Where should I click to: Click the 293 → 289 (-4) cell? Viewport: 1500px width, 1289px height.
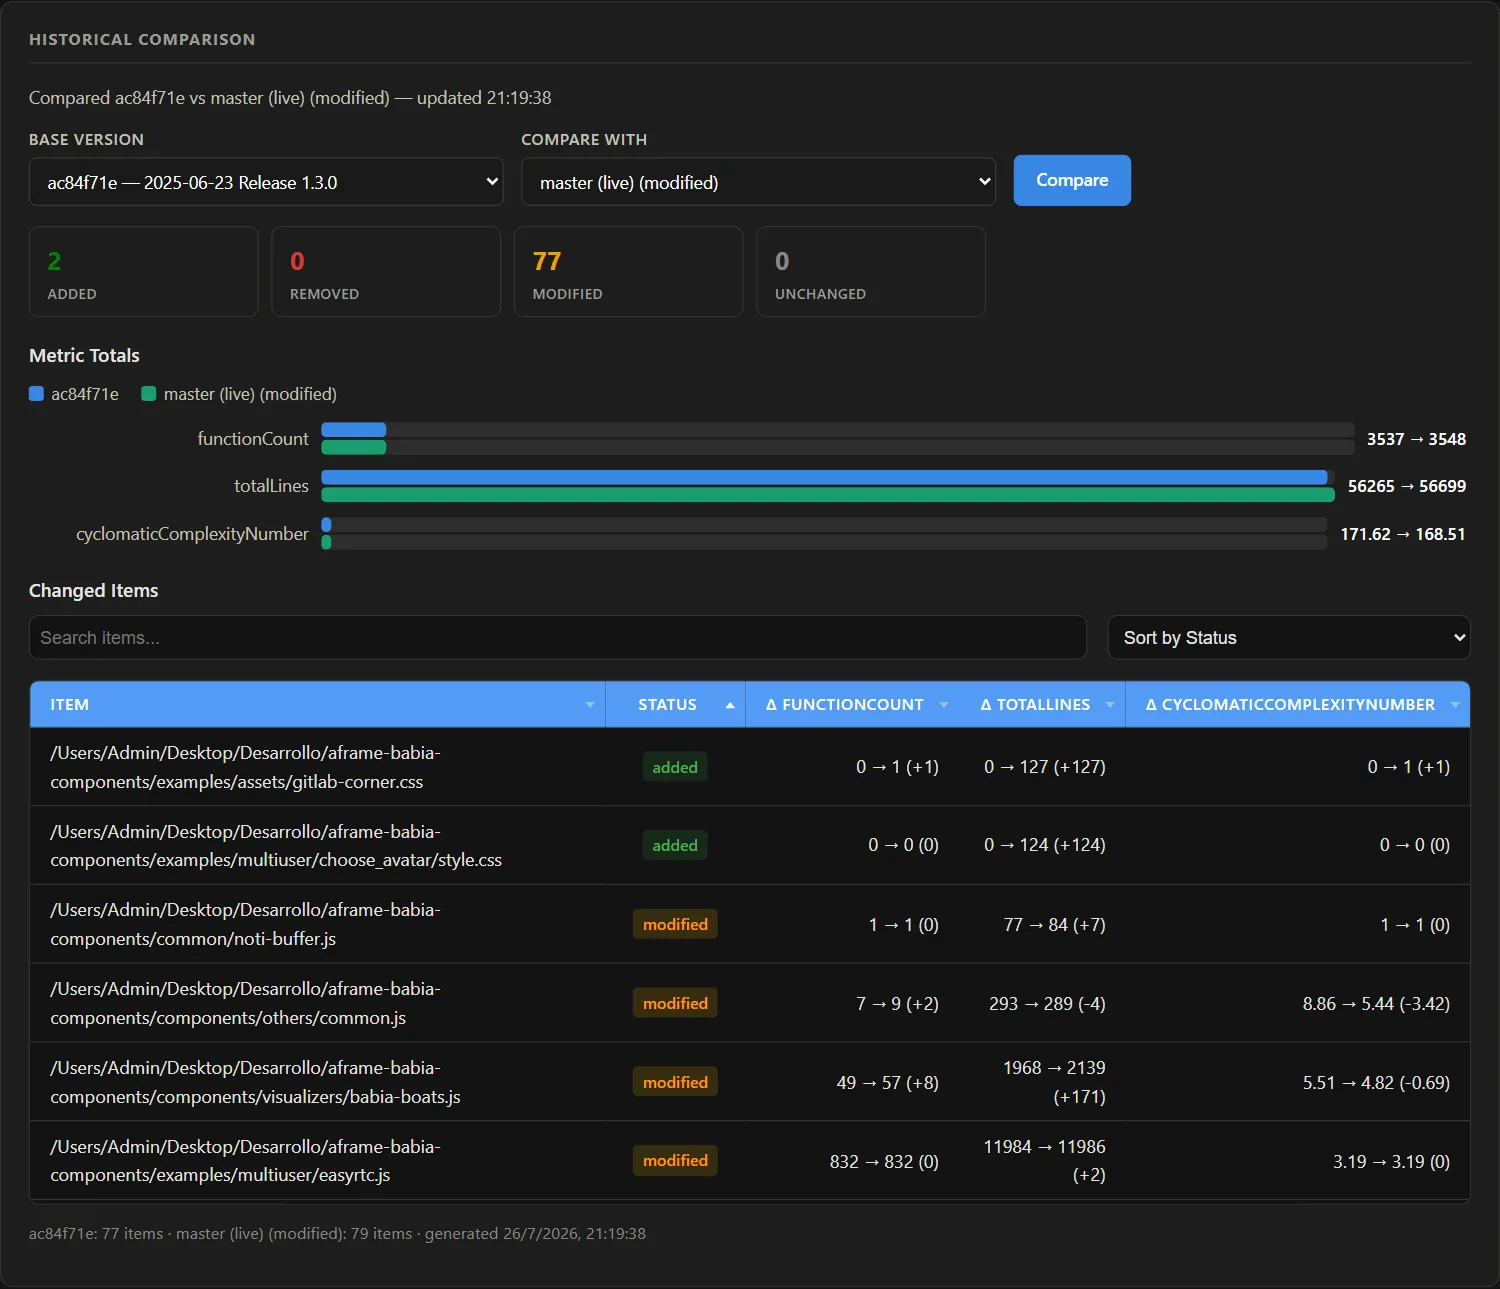(x=1047, y=1004)
